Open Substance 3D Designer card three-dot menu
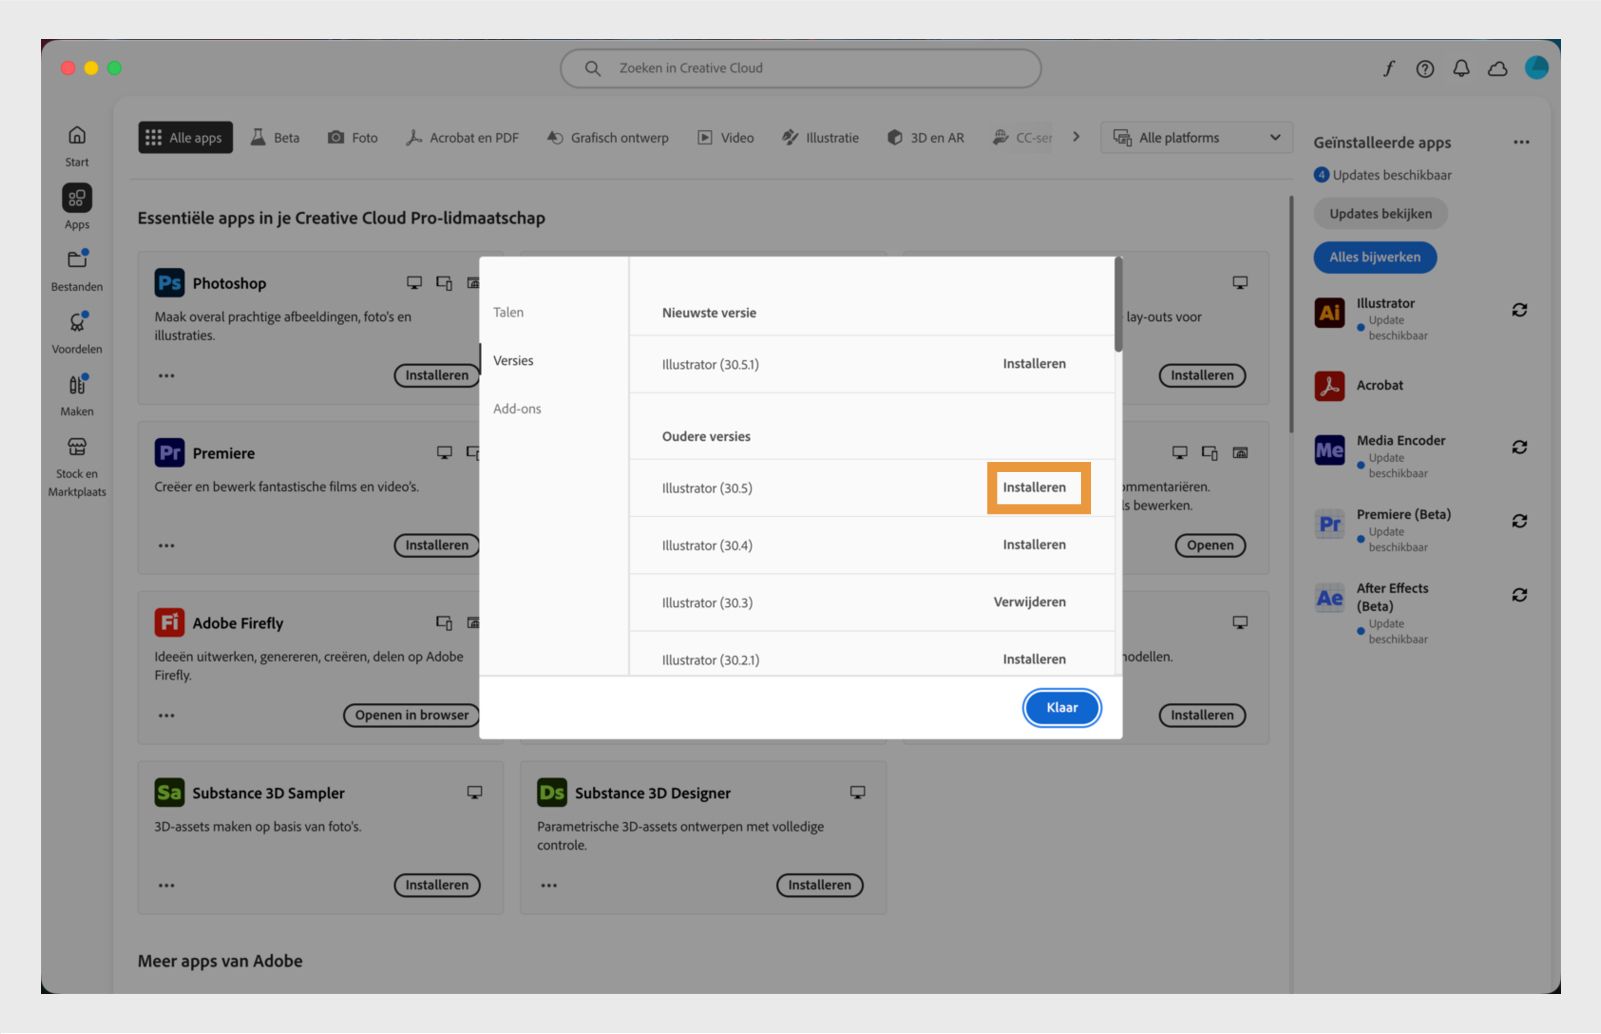The height and width of the screenshot is (1034, 1601). [x=549, y=886]
